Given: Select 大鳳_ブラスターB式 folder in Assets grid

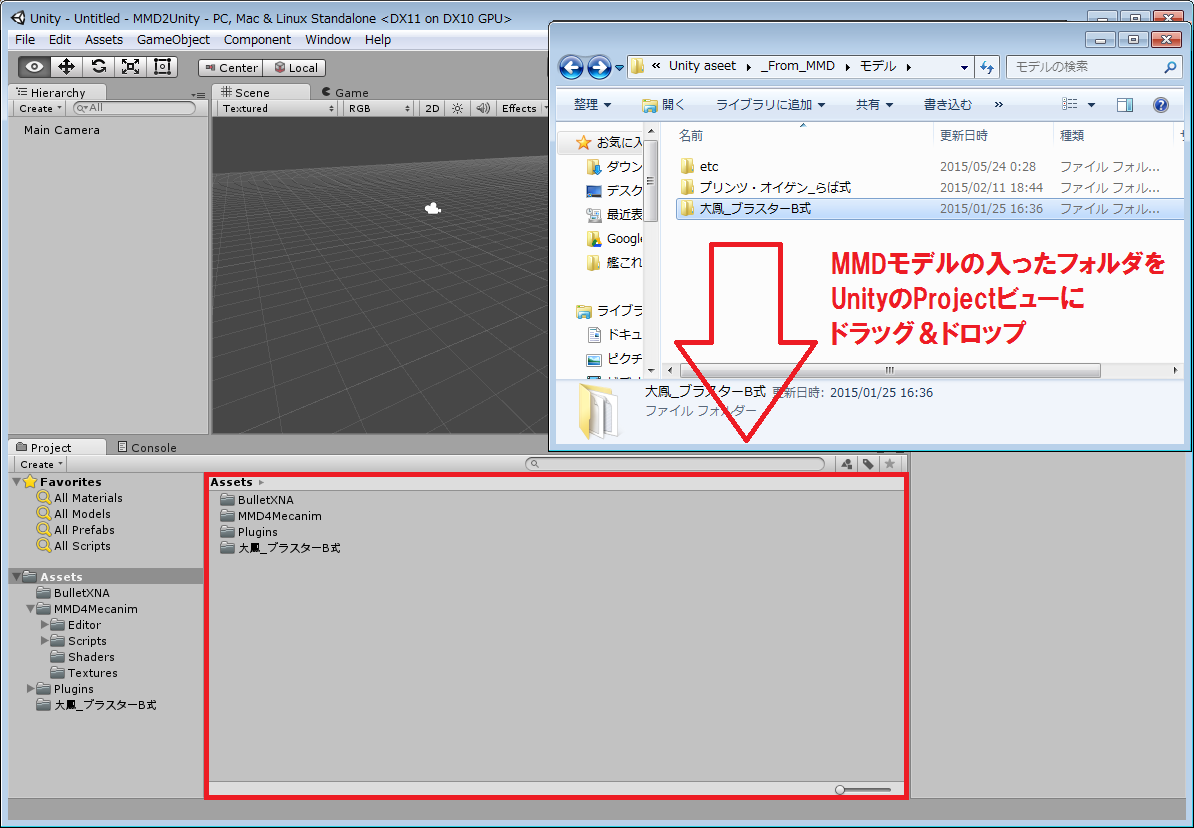Looking at the screenshot, I should pyautogui.click(x=279, y=548).
